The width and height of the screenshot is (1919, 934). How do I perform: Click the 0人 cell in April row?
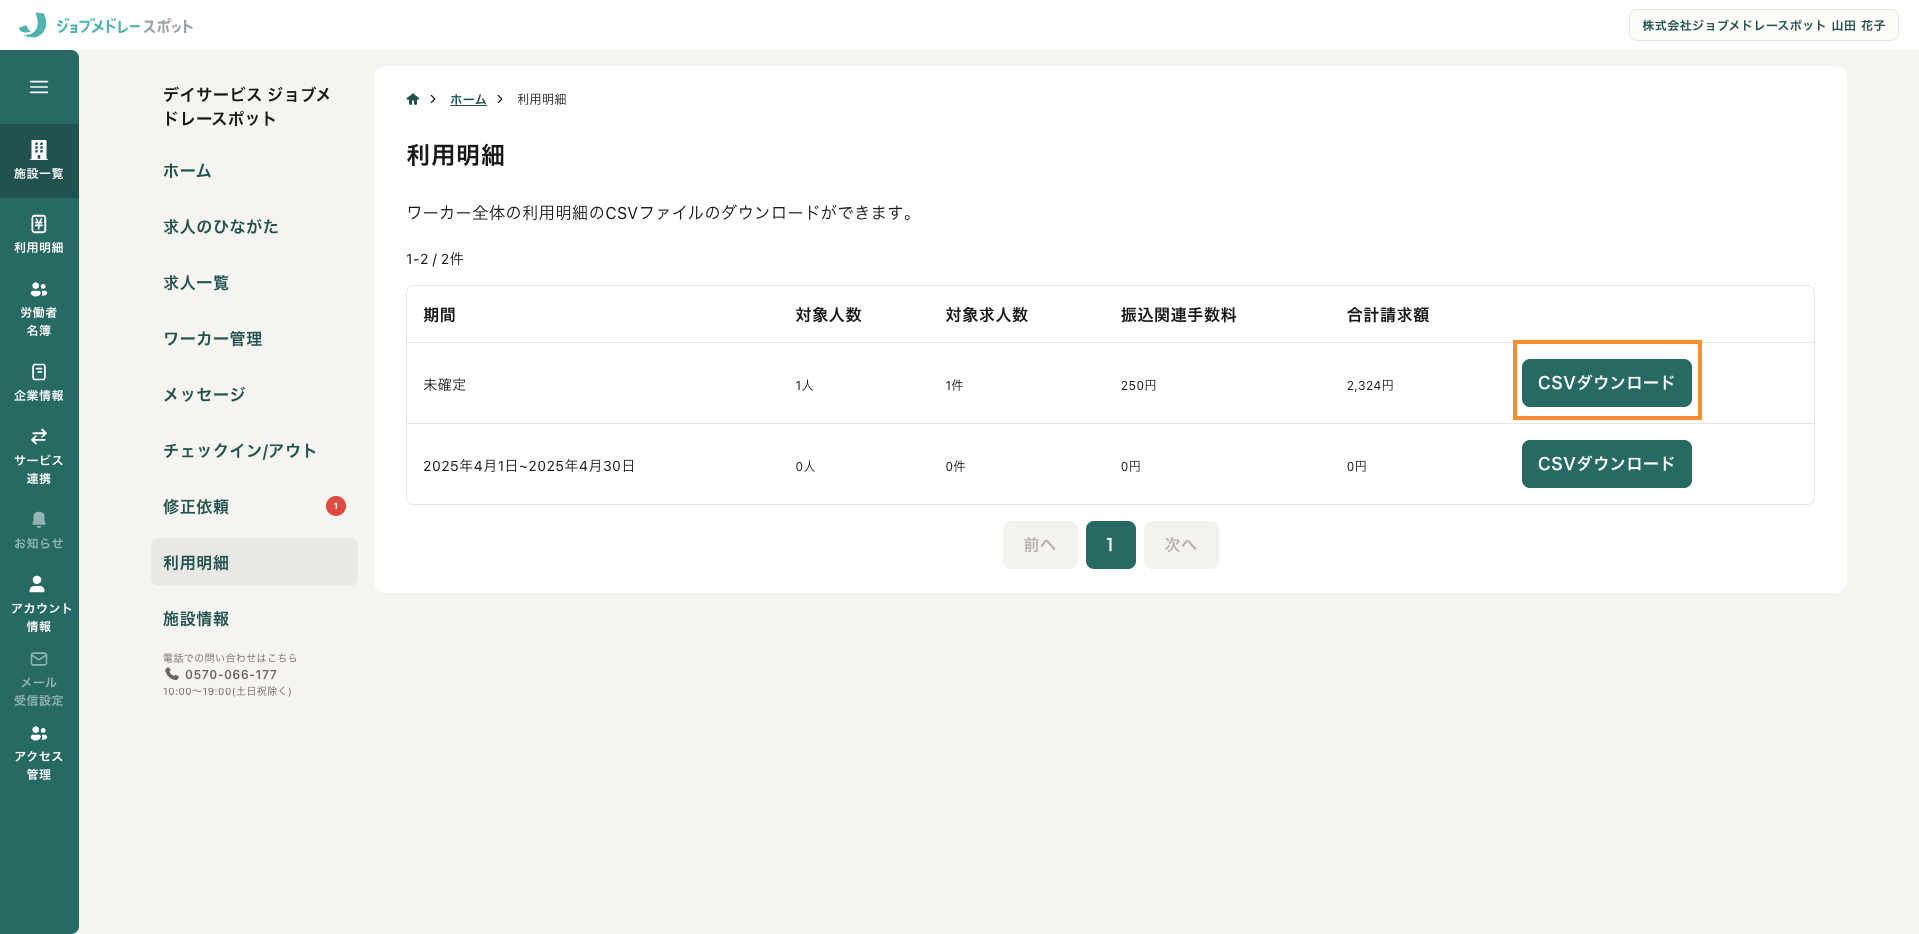point(805,466)
